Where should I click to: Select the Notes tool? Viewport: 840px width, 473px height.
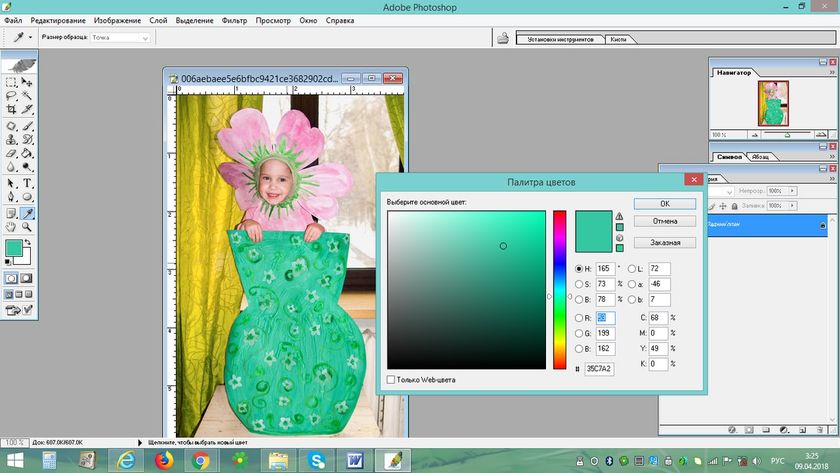[11, 213]
